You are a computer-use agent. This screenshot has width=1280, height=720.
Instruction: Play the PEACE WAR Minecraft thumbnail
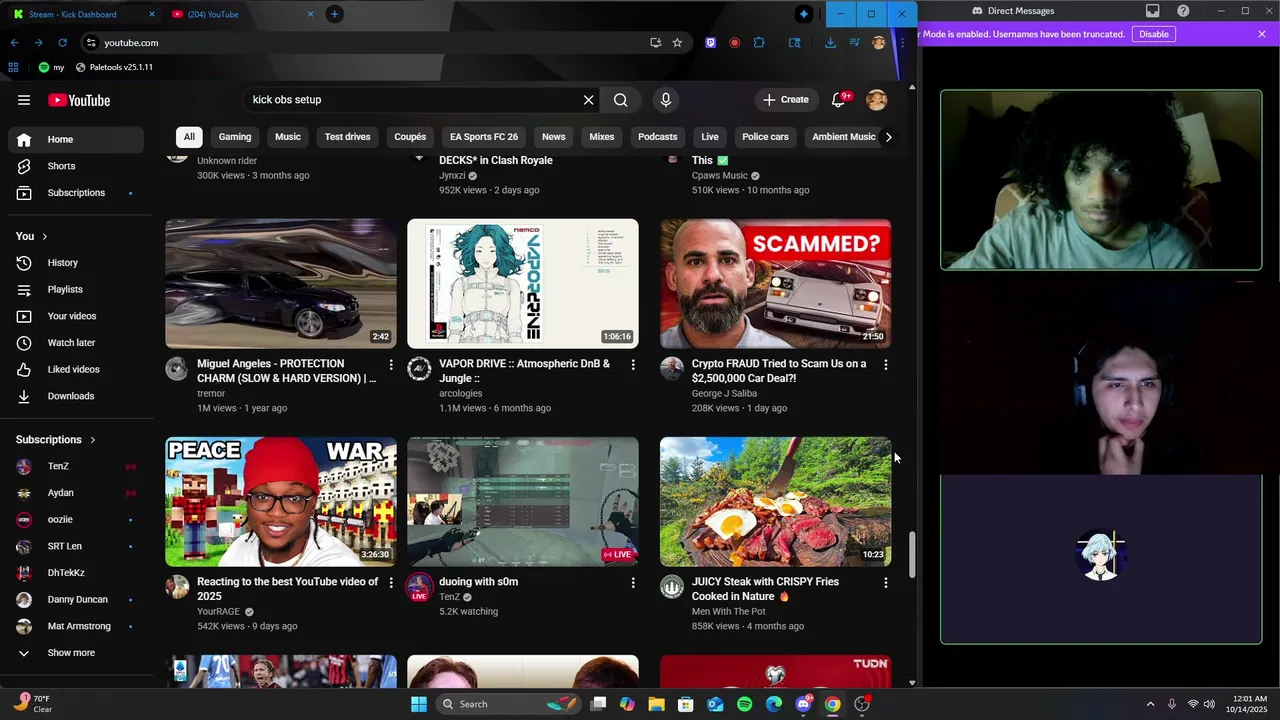pos(281,502)
